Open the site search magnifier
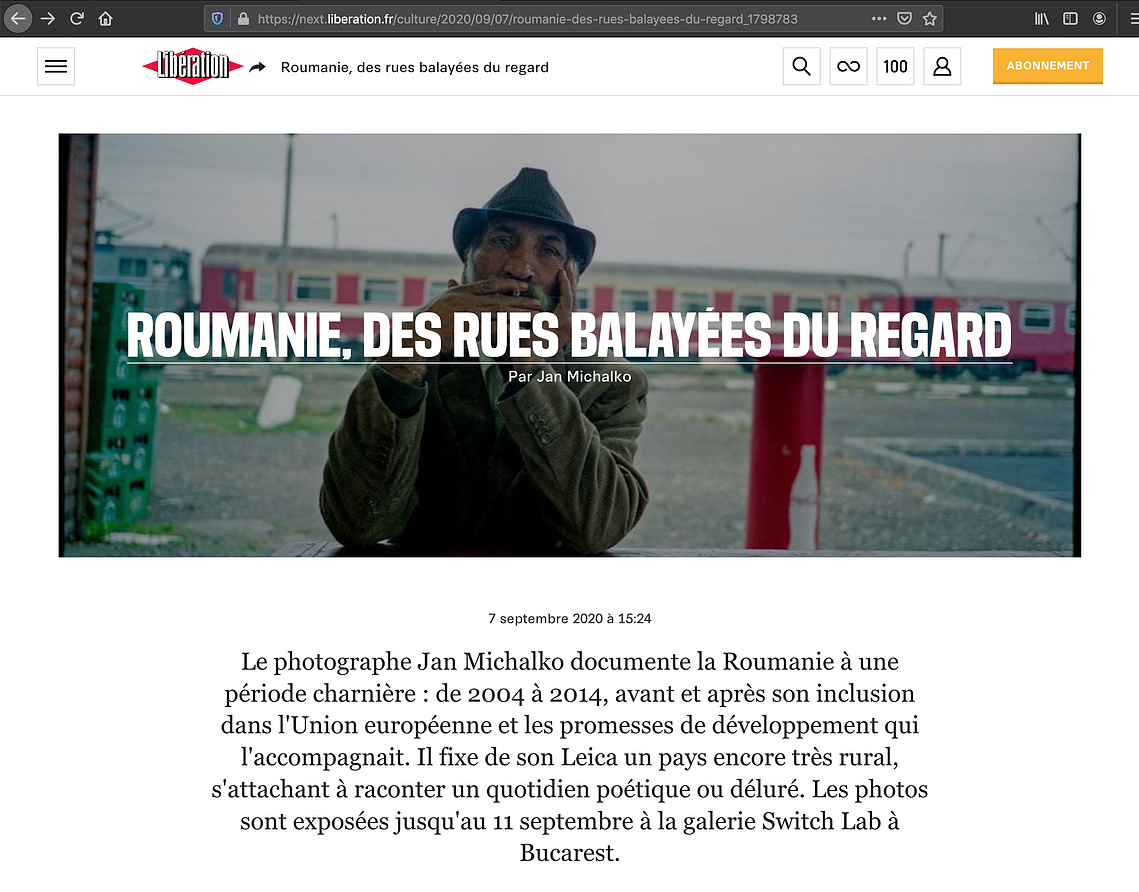The height and width of the screenshot is (892, 1139). 802,66
